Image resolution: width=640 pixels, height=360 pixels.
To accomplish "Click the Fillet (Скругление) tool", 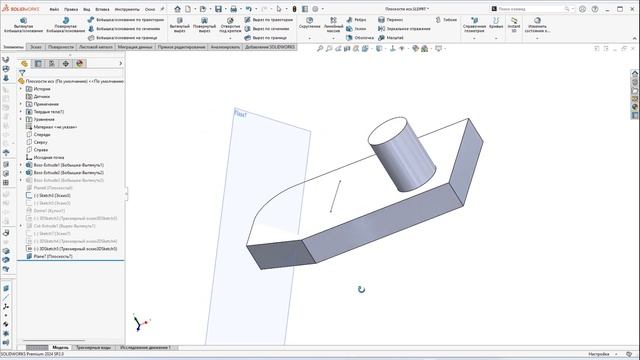I will [309, 23].
